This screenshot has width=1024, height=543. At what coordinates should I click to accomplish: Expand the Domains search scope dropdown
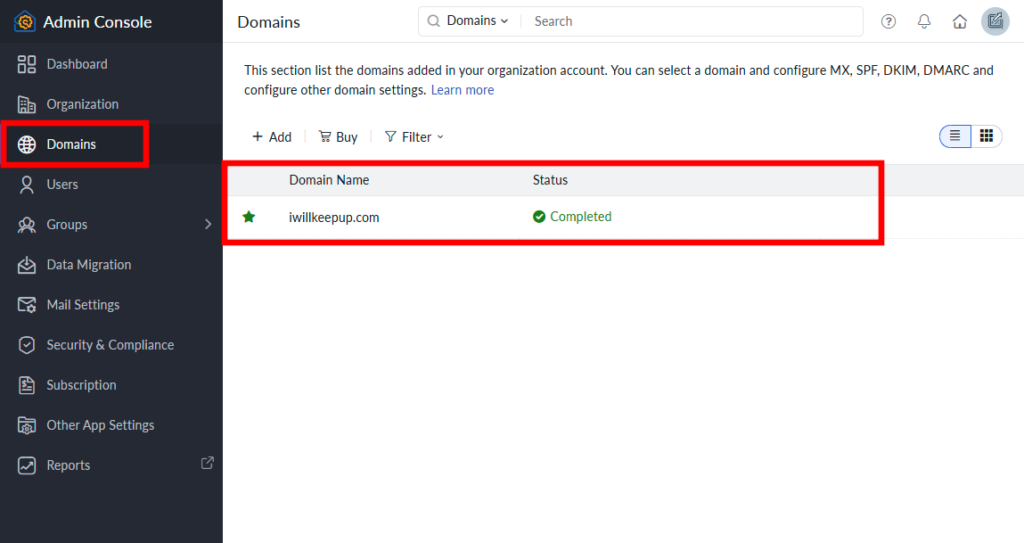[468, 21]
